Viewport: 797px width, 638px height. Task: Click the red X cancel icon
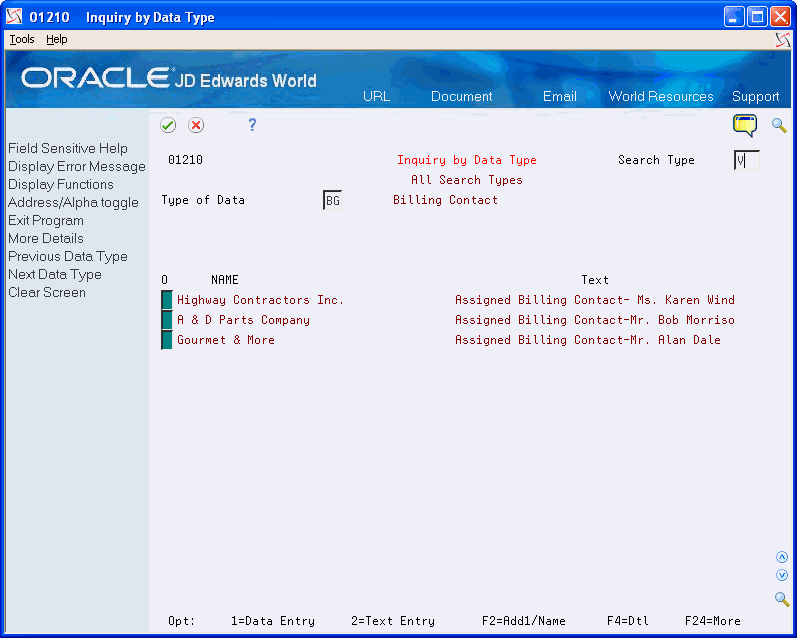[x=196, y=125]
